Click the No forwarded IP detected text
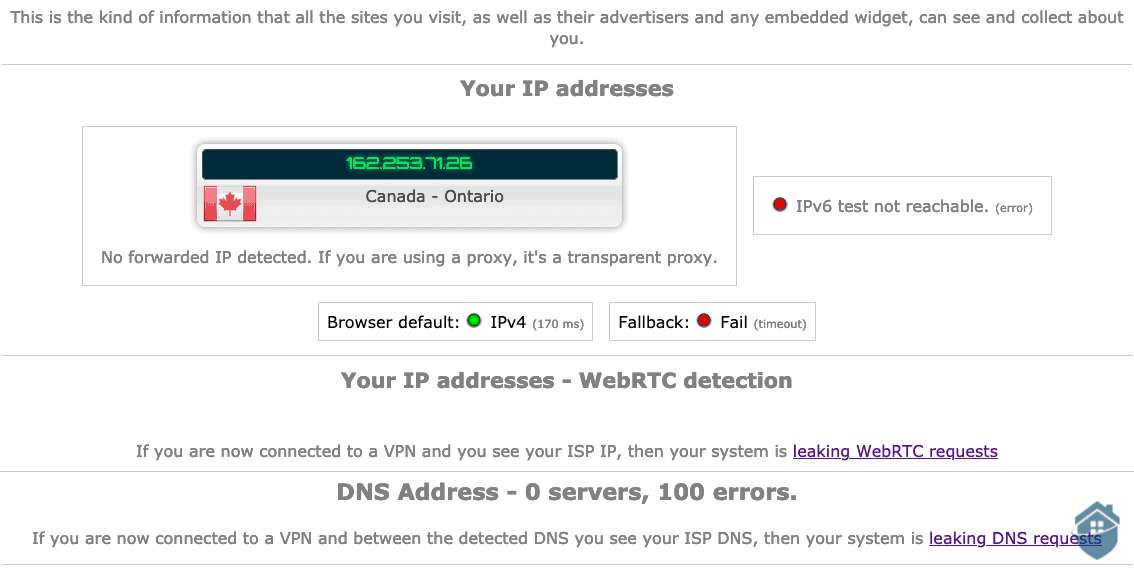The image size is (1134, 578). pyautogui.click(x=409, y=257)
